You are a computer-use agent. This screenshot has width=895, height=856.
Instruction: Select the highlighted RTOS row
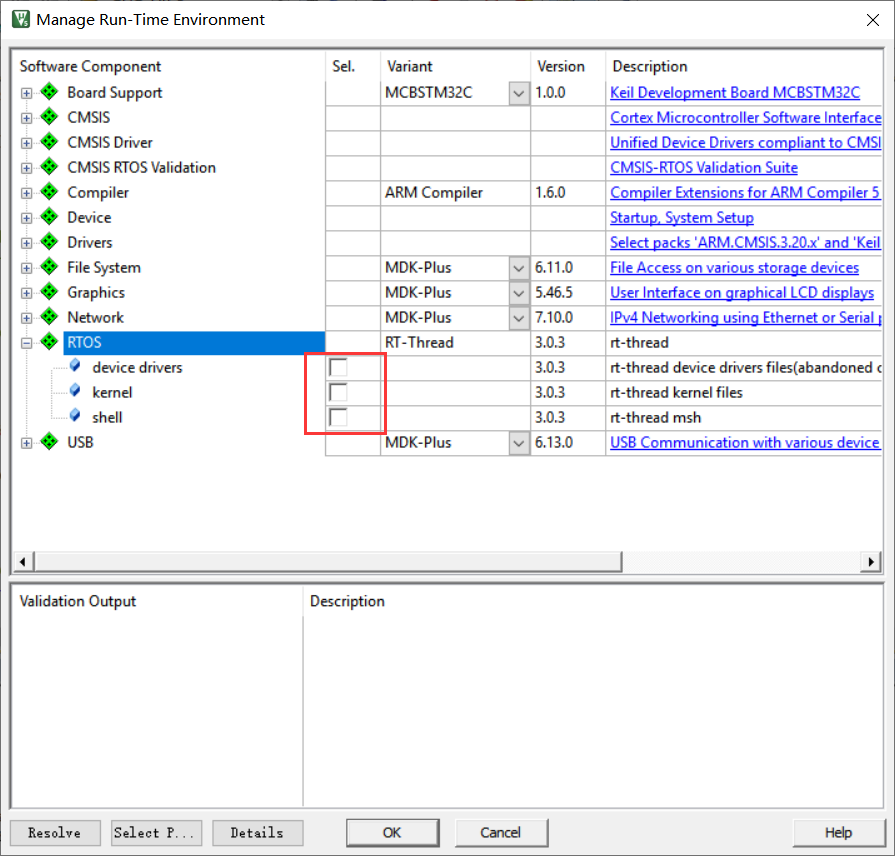click(x=194, y=342)
